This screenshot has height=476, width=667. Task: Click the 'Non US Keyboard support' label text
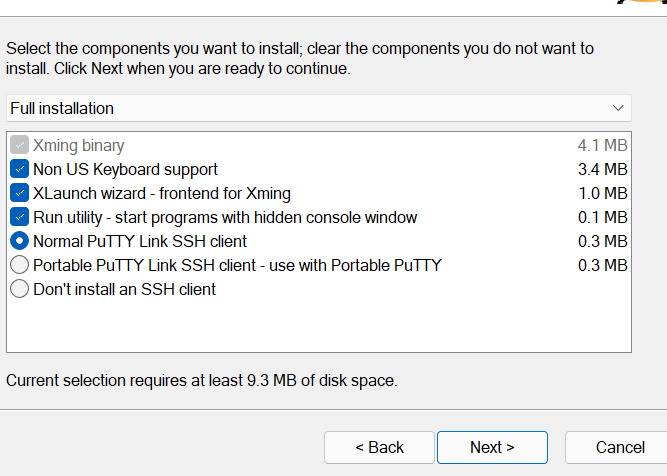[x=125, y=169]
